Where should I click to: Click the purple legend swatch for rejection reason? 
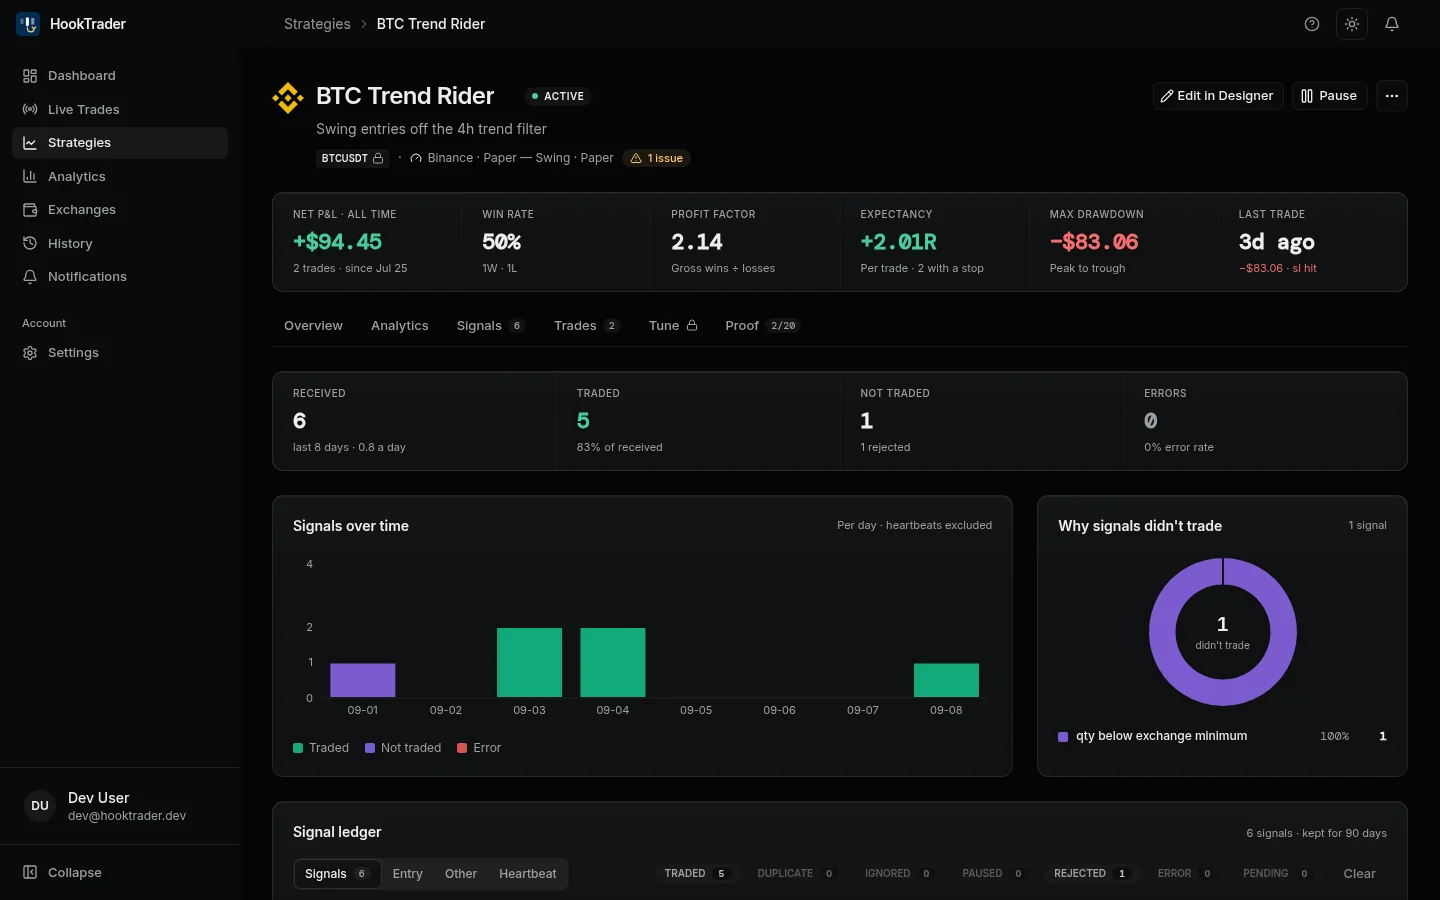(1063, 737)
